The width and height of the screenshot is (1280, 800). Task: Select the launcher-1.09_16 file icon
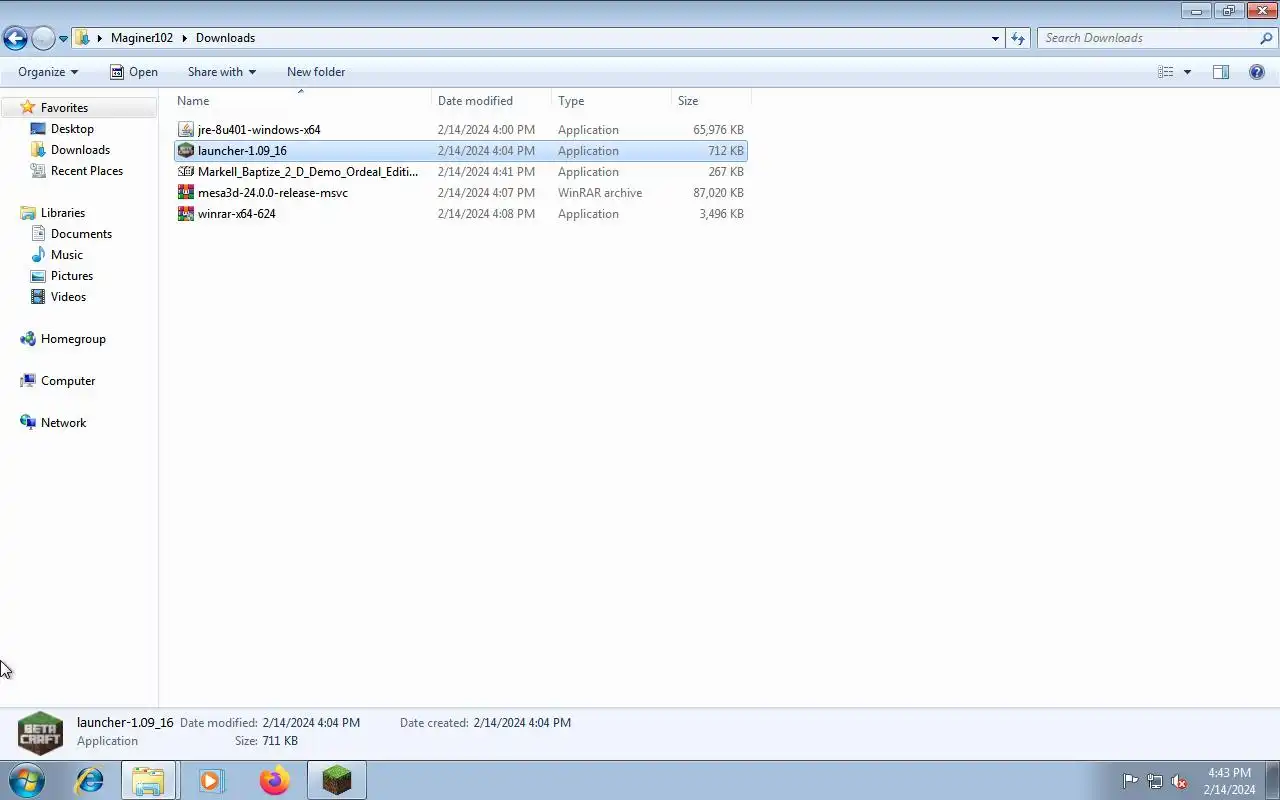click(186, 151)
